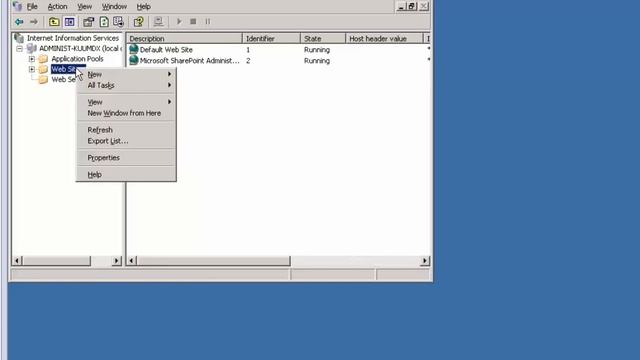Click the Pause item toolbar icon
The image size is (640, 360).
pyautogui.click(x=208, y=22)
